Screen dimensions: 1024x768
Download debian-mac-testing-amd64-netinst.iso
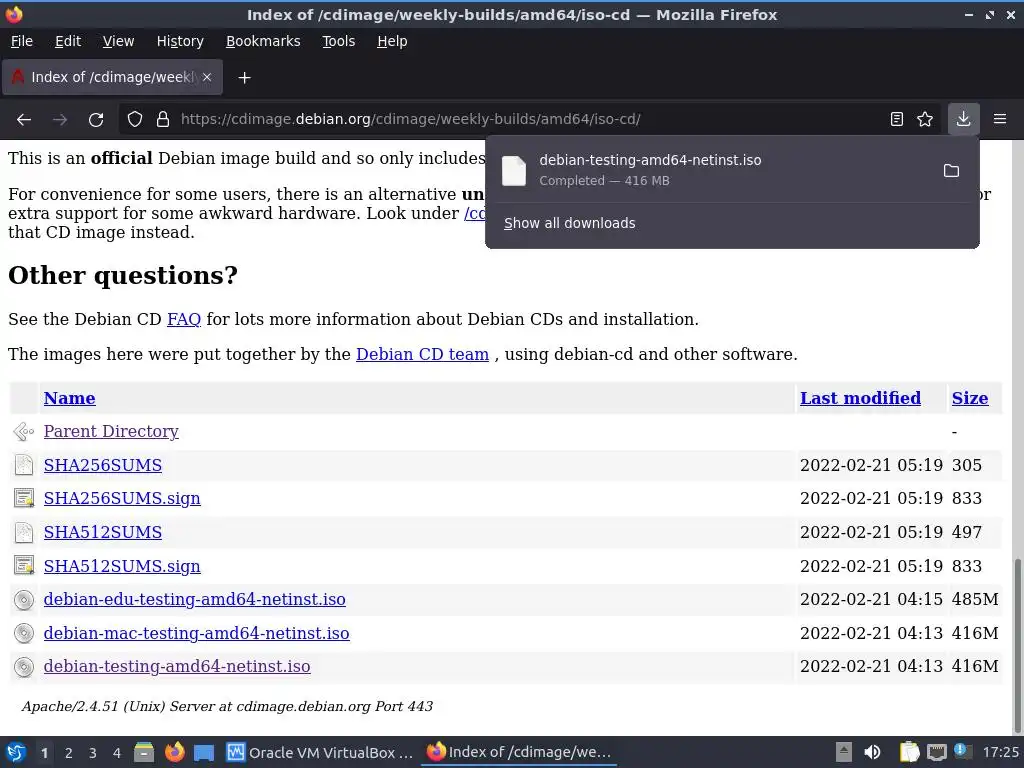click(197, 633)
